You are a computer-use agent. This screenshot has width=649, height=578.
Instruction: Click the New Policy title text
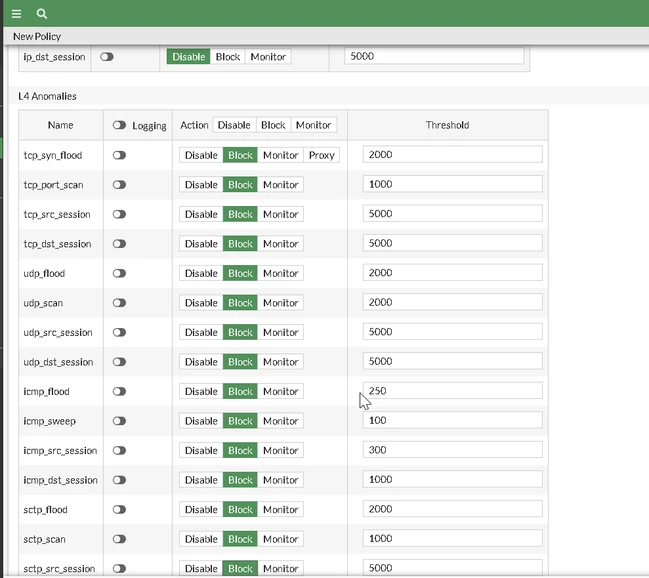[x=37, y=36]
